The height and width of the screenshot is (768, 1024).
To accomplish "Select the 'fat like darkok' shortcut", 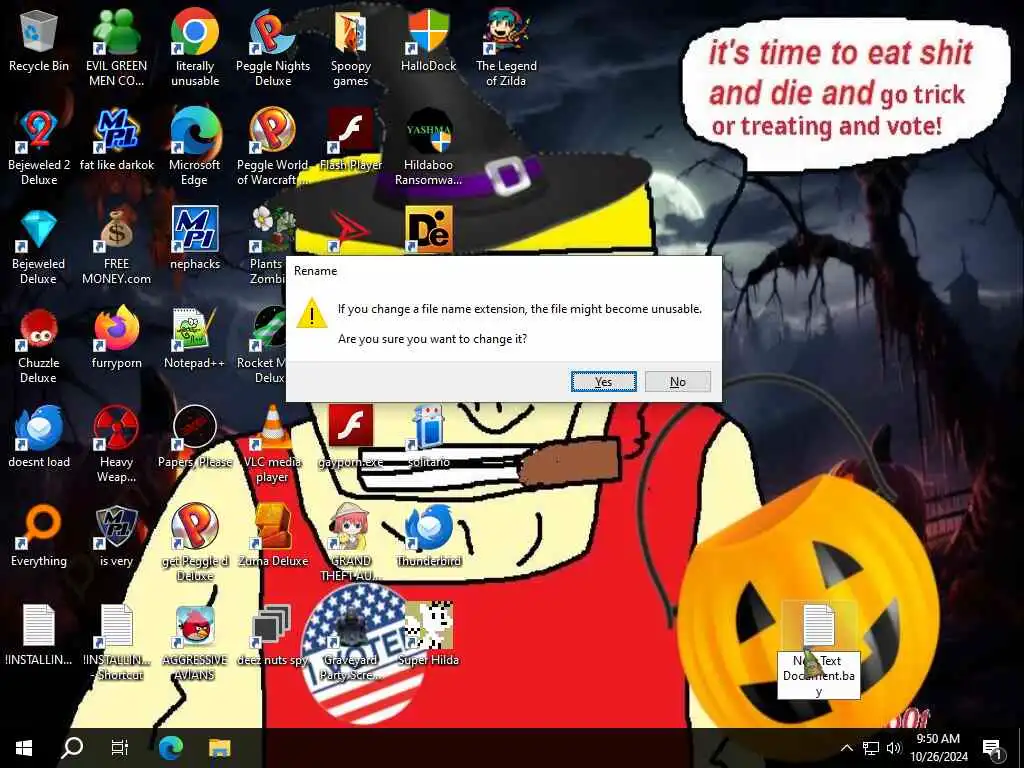I will tap(116, 140).
